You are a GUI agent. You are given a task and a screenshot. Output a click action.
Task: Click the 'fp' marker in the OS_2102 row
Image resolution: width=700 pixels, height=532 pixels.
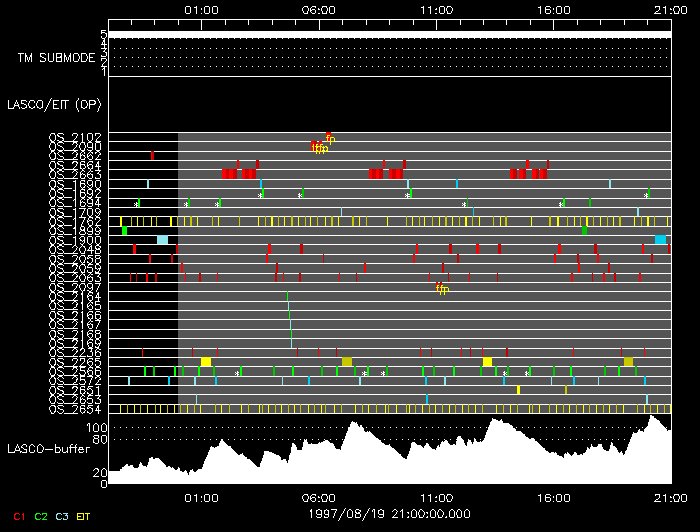(329, 138)
